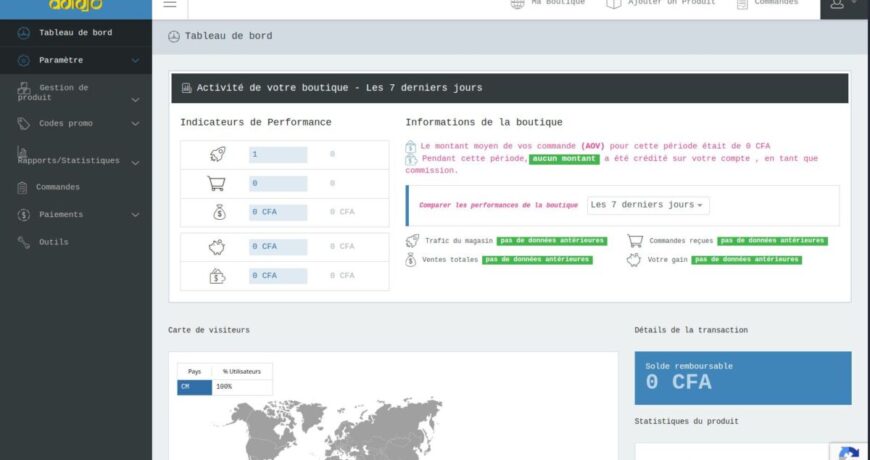The height and width of the screenshot is (460, 870).
Task: Click the hamburger menu toggle icon
Action: click(170, 4)
